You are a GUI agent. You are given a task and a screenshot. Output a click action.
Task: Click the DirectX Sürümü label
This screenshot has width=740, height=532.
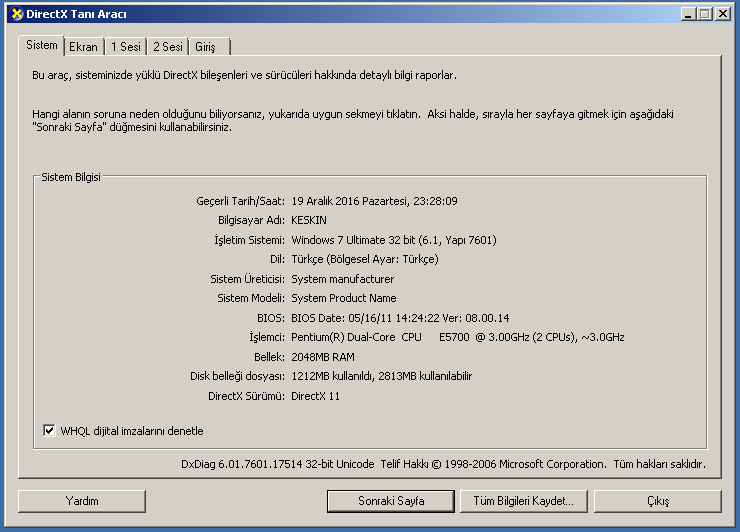click(246, 396)
